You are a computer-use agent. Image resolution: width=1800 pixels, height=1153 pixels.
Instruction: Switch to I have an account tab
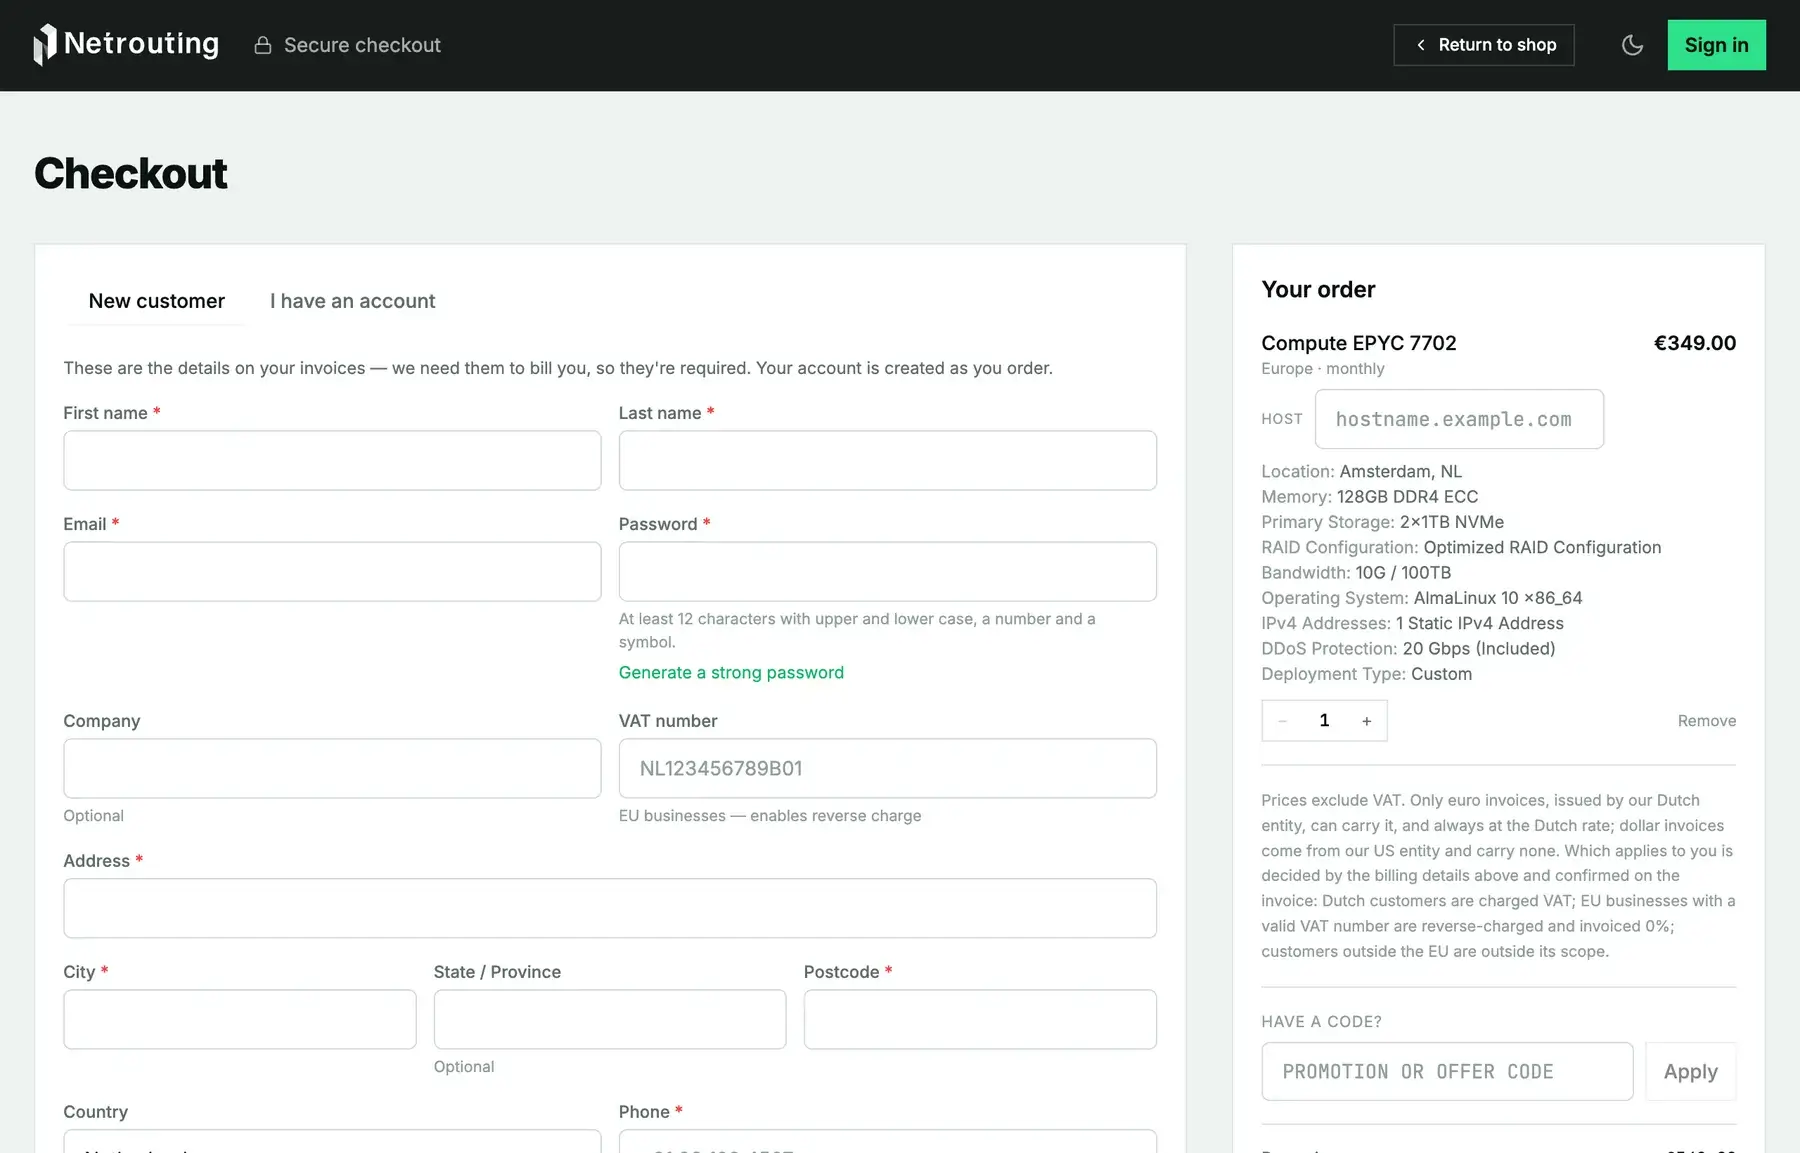(353, 301)
